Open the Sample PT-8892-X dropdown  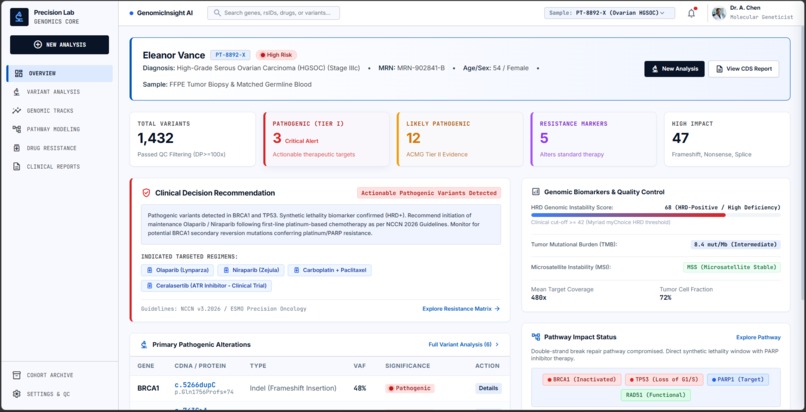point(609,13)
